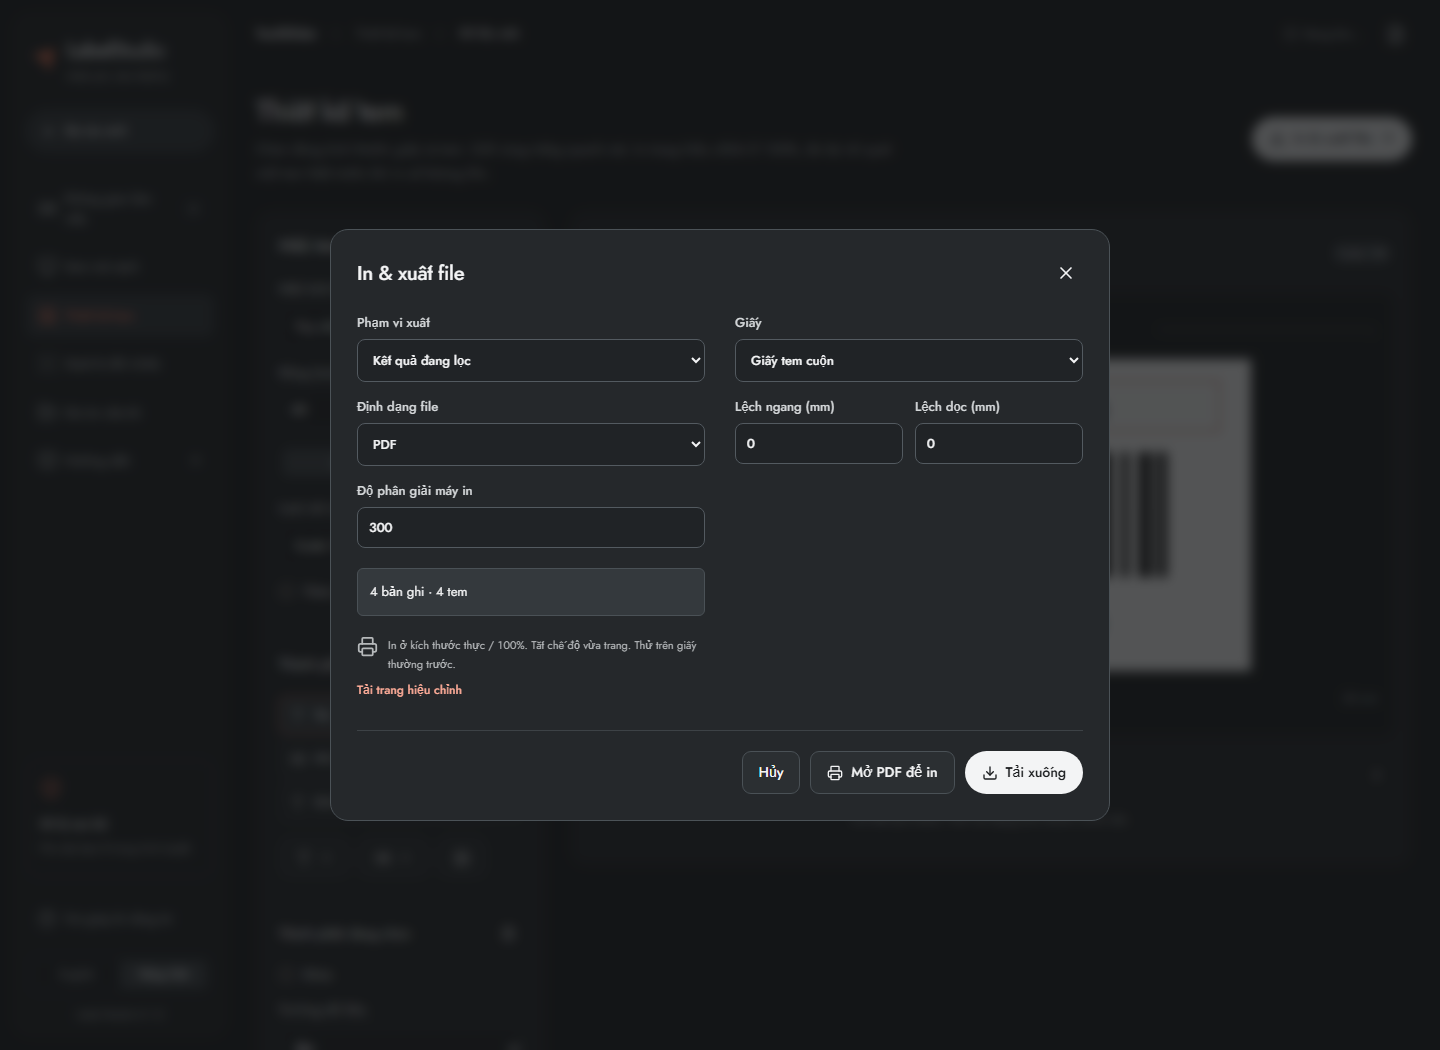Click the 'In & xuất file' dialog title

(x=411, y=273)
